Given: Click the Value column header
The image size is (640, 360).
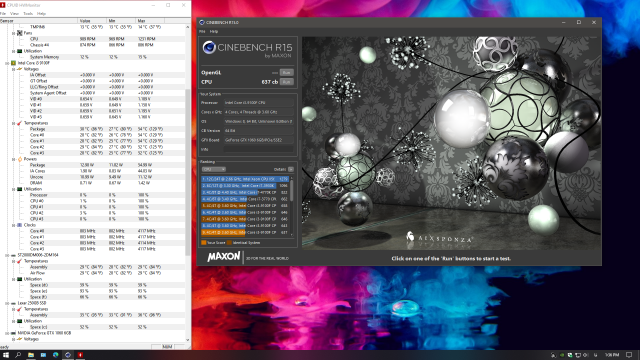Looking at the screenshot, I should [92, 20].
